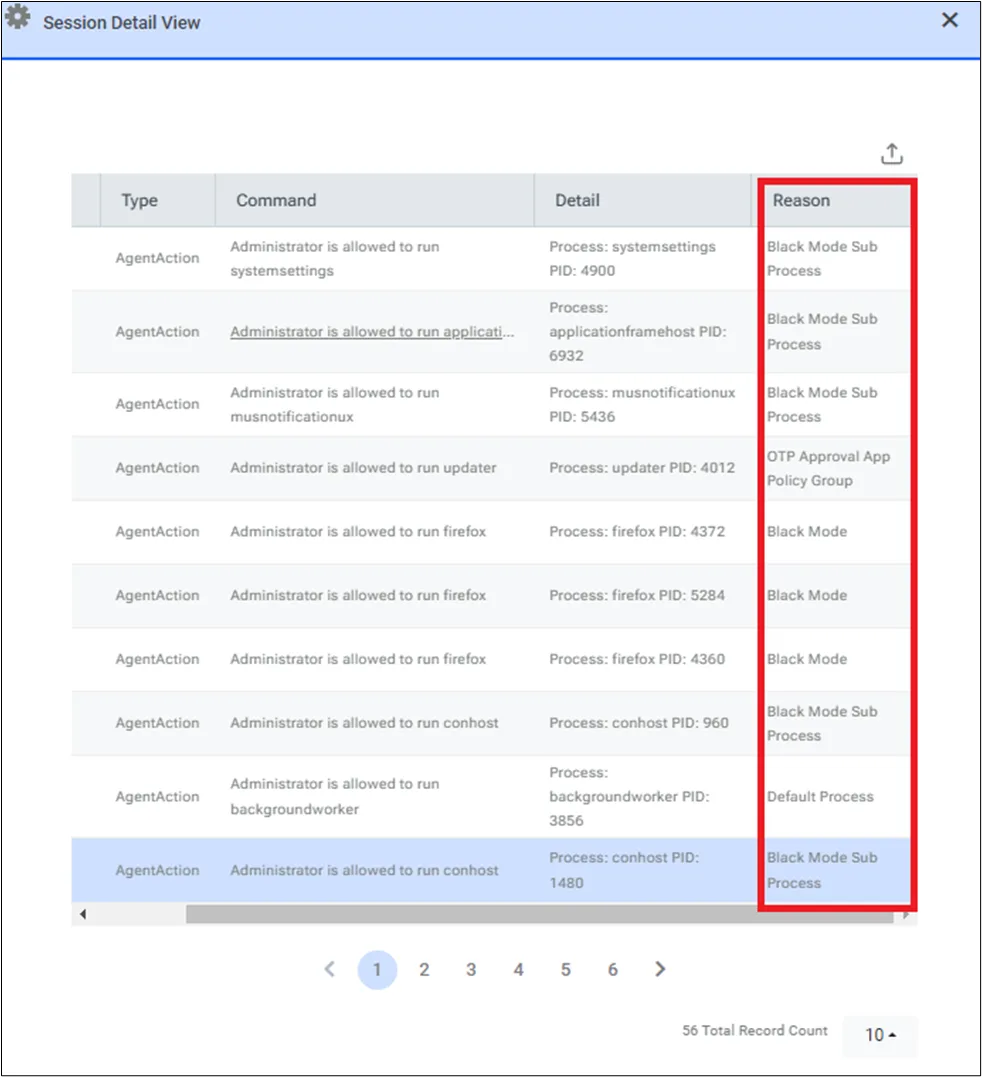Go to the previous page with the left chevron
Screen dimensions: 982x1077
[x=330, y=969]
